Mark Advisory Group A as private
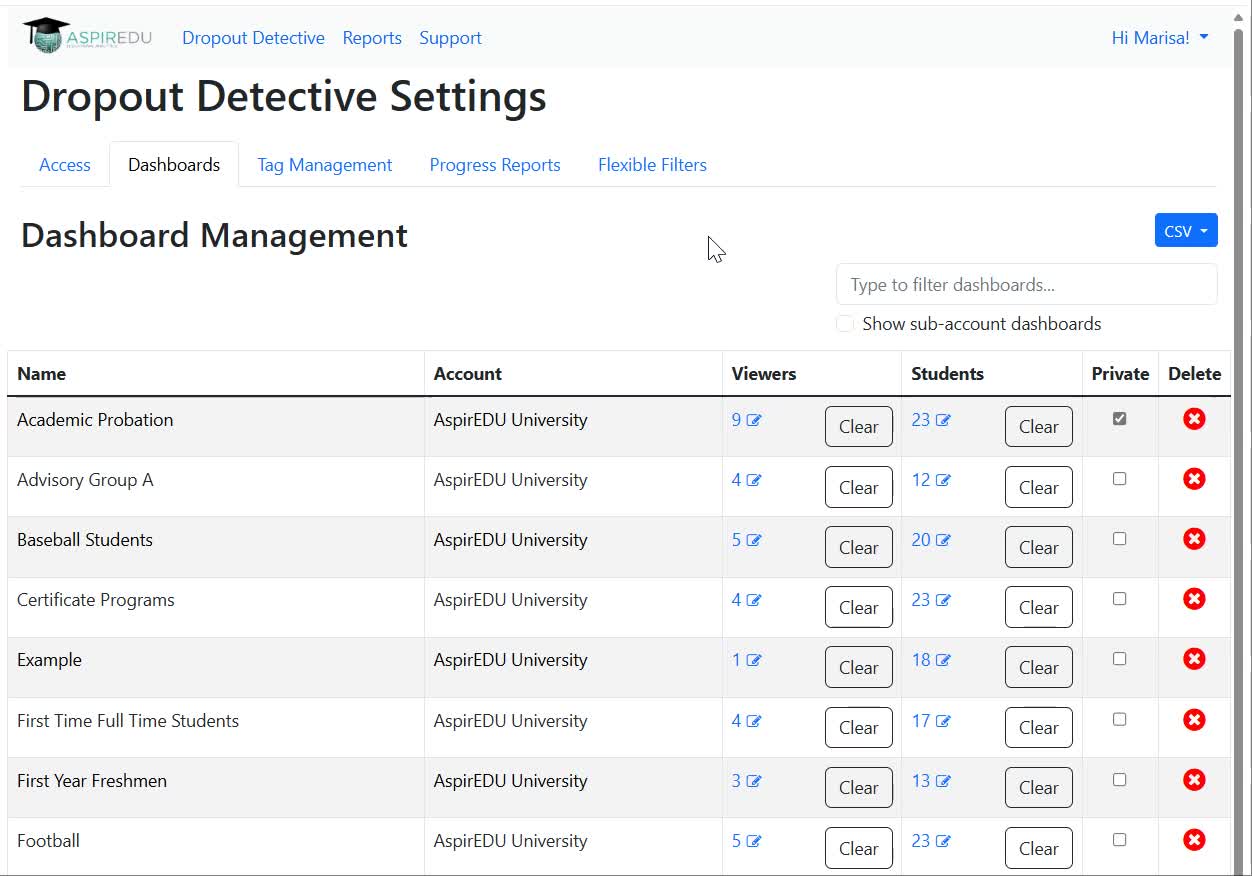Screen dimensions: 1252x876 click(1119, 479)
